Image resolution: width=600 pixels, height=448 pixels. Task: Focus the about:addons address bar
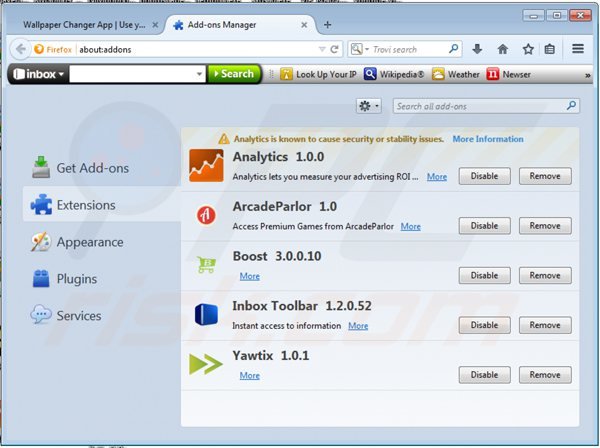[197, 49]
